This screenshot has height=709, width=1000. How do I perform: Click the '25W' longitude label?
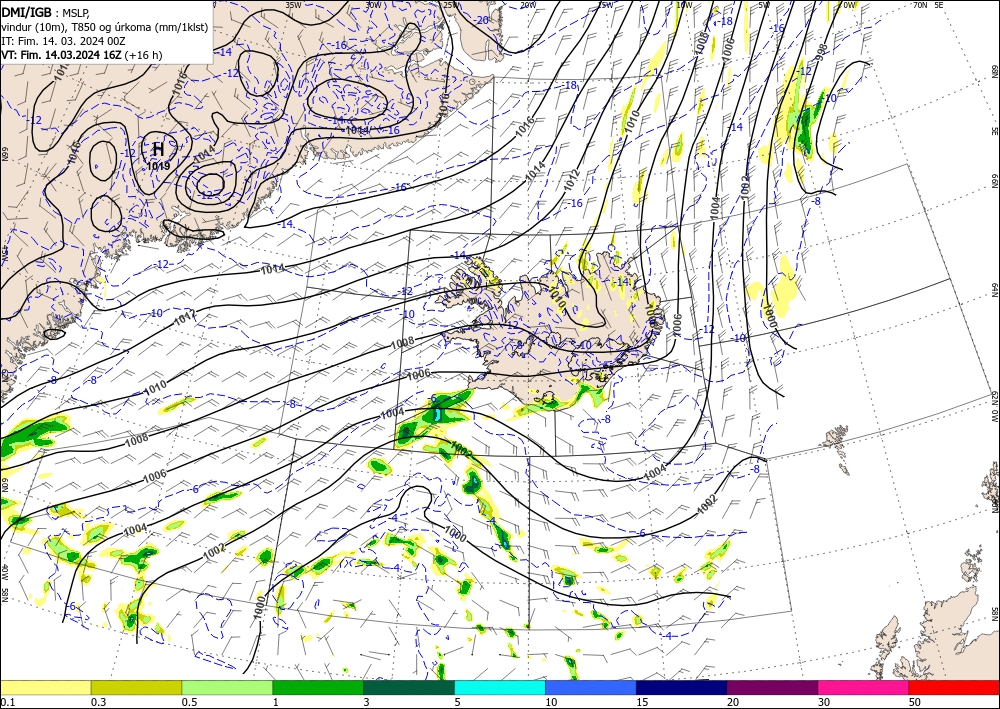450,5
